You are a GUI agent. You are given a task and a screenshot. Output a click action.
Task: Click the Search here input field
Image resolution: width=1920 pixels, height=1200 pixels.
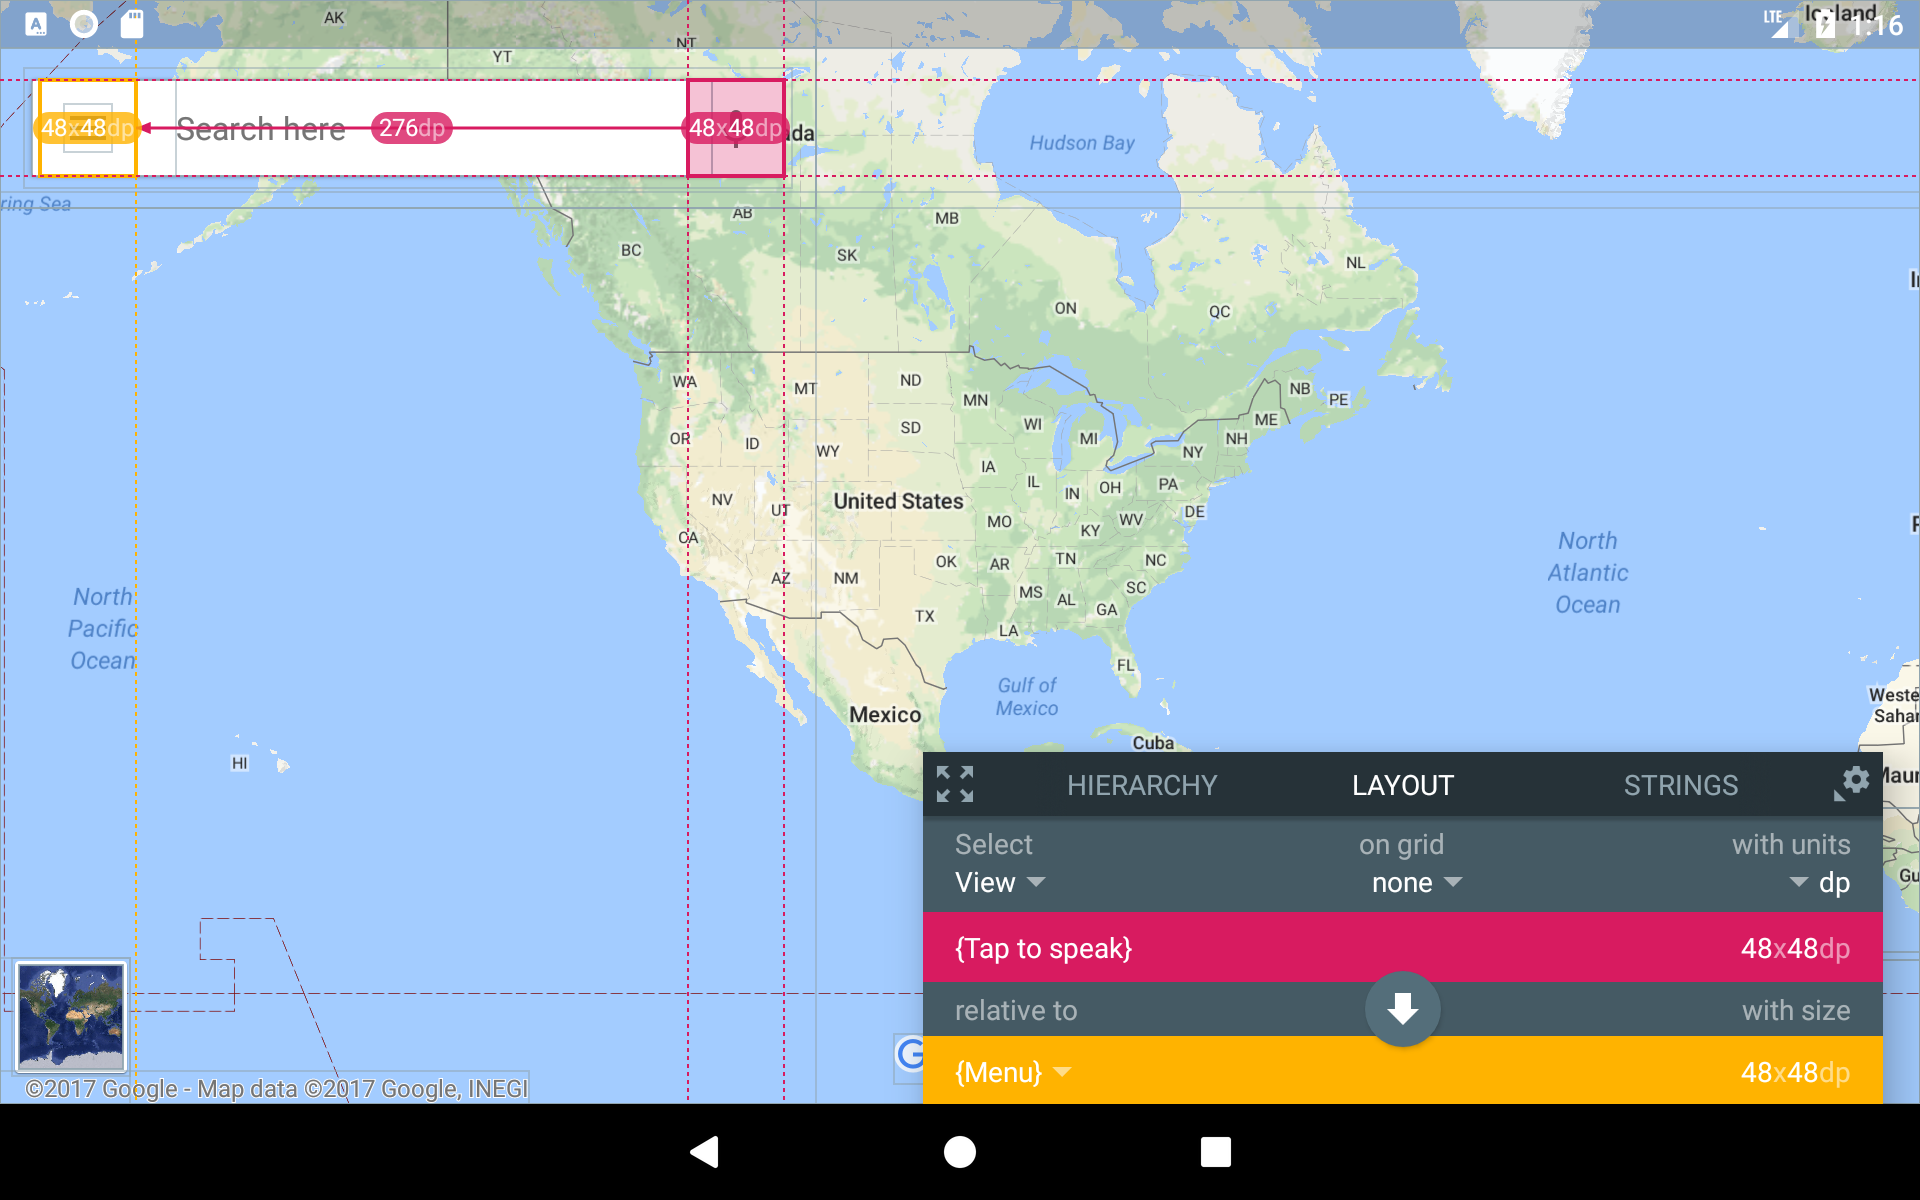pyautogui.click(x=430, y=128)
